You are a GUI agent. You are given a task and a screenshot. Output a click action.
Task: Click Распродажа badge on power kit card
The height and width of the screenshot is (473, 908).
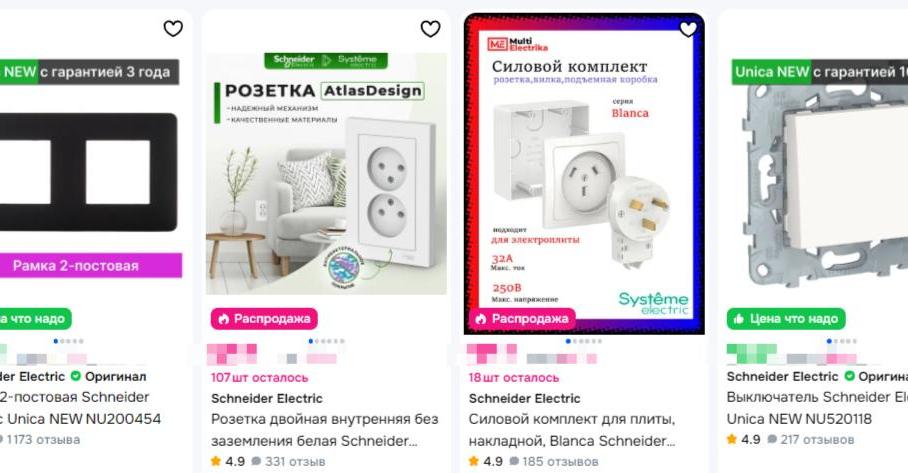pos(522,319)
